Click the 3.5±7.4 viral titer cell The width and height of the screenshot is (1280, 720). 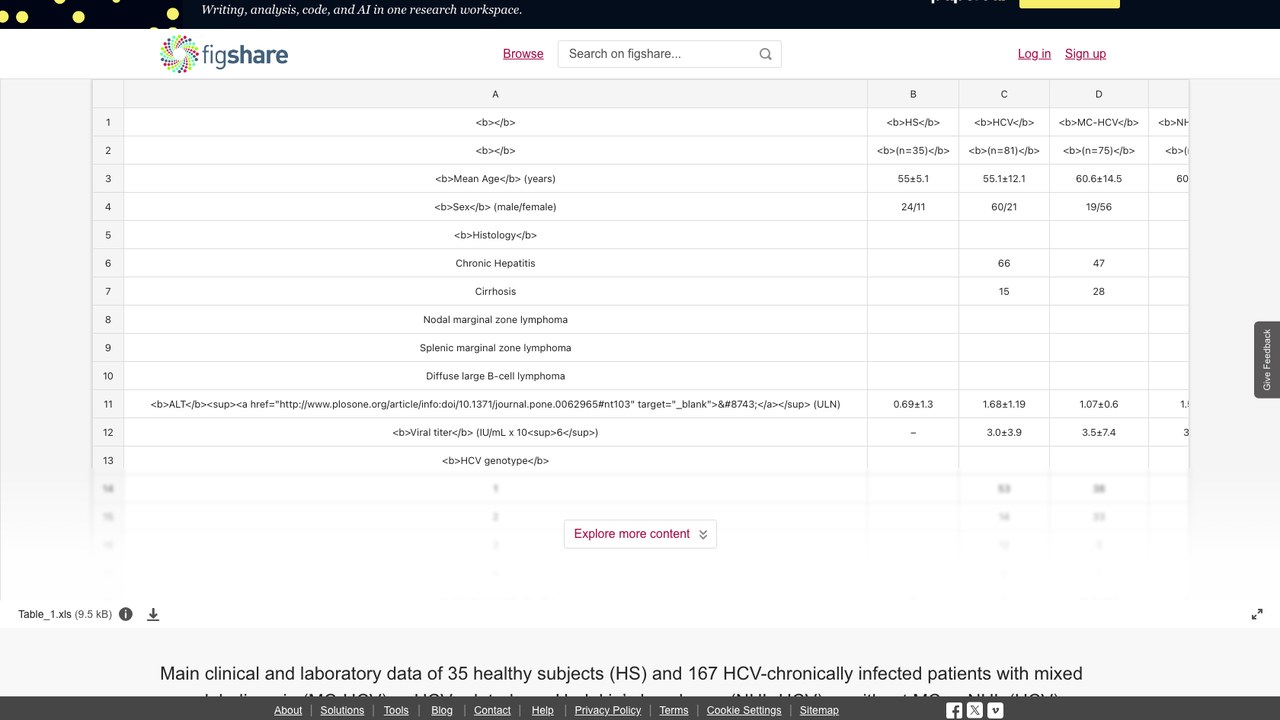click(x=1099, y=432)
